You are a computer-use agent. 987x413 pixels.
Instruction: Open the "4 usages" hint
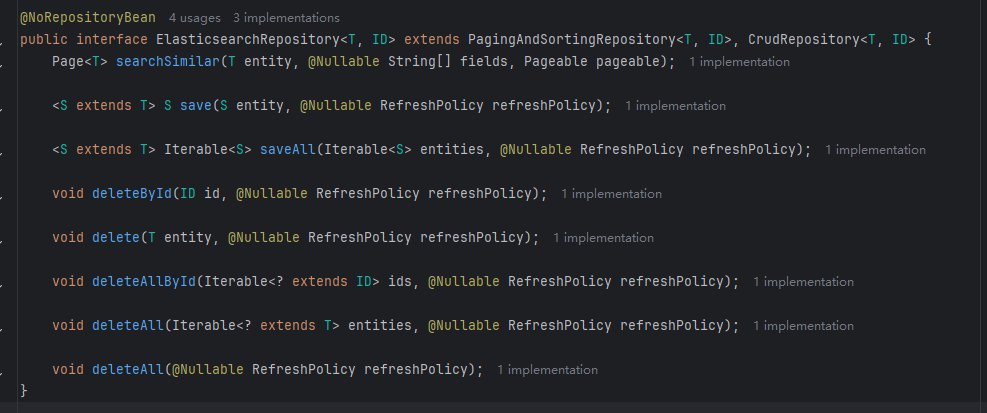[195, 18]
